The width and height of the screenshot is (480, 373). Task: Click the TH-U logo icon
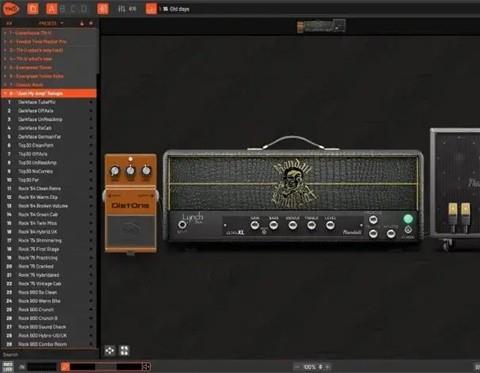click(x=11, y=9)
